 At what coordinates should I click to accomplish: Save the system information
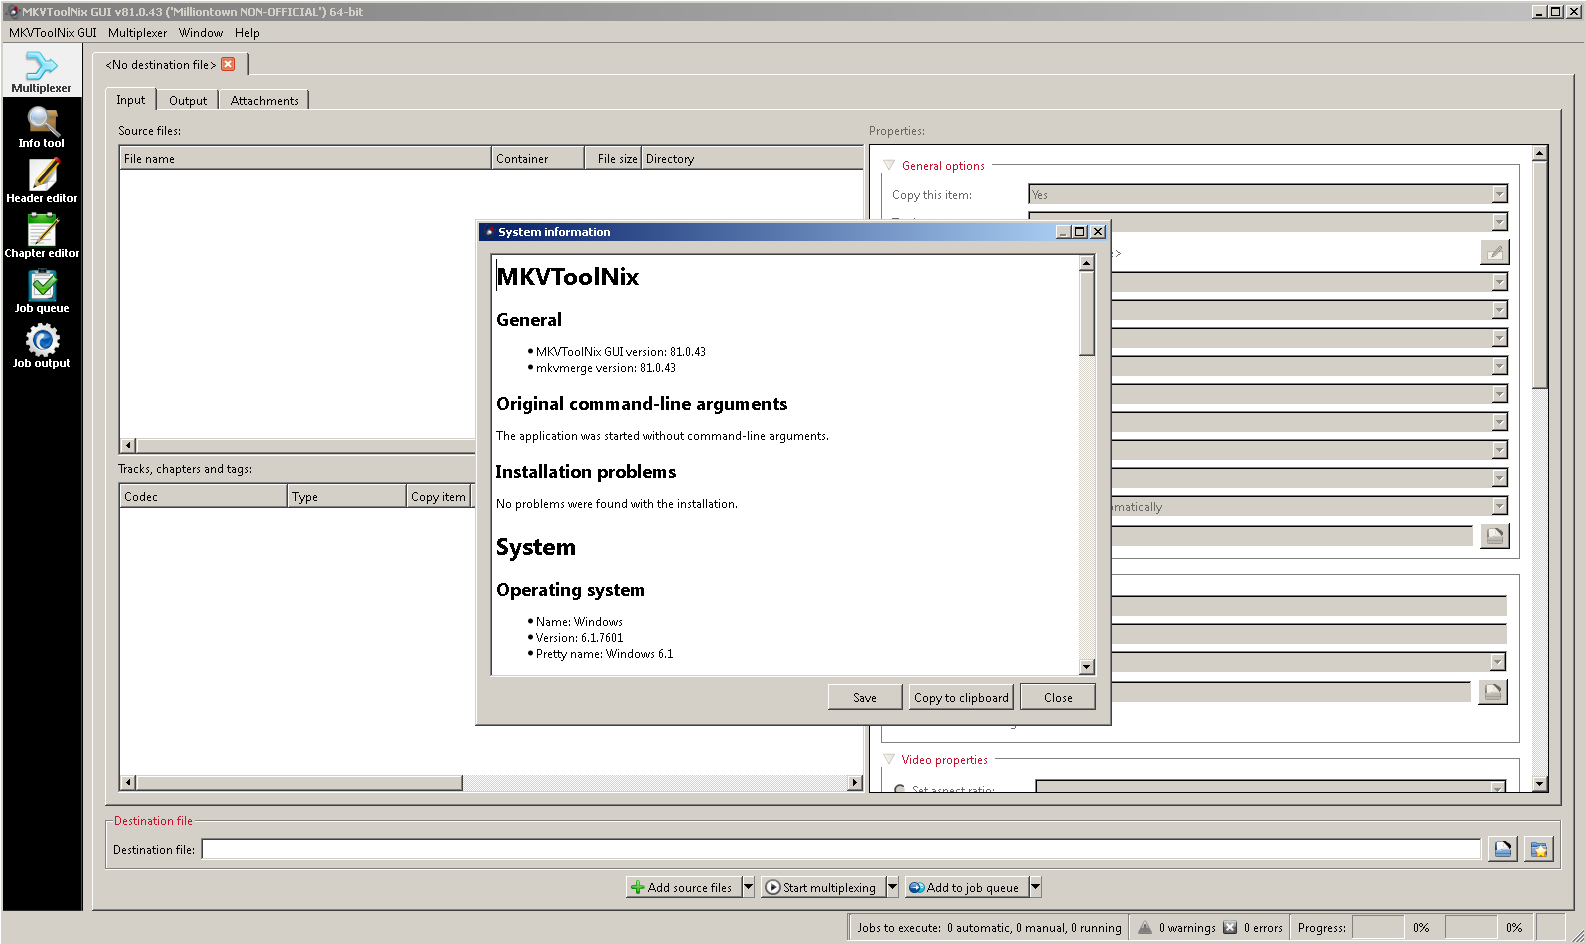865,697
